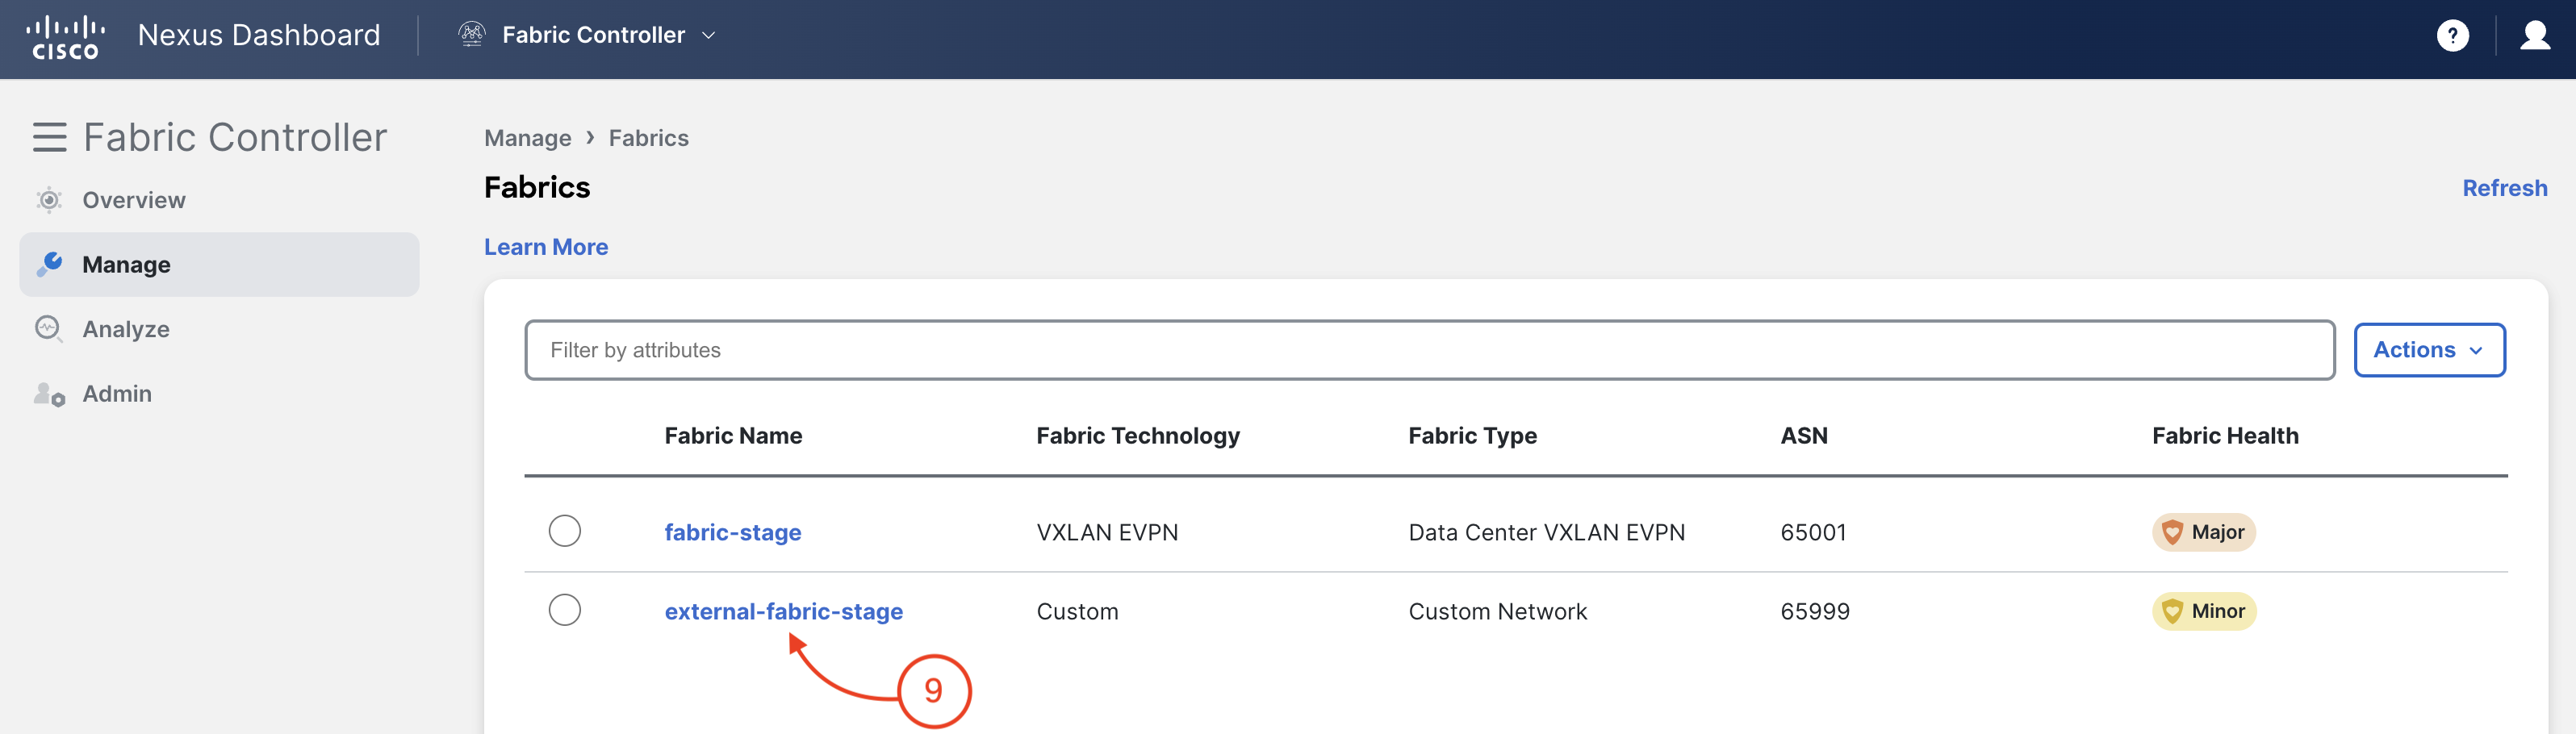The width and height of the screenshot is (2576, 734).
Task: Click the Admin user-gear icon
Action: [x=49, y=394]
